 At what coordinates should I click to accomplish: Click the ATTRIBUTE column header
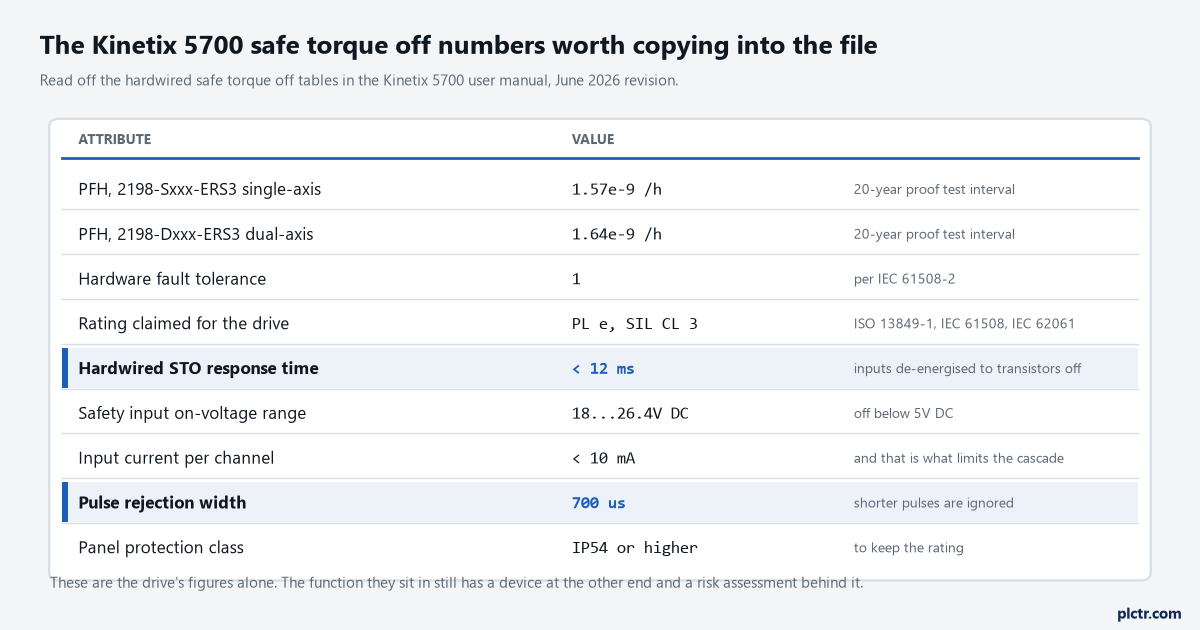pos(115,139)
